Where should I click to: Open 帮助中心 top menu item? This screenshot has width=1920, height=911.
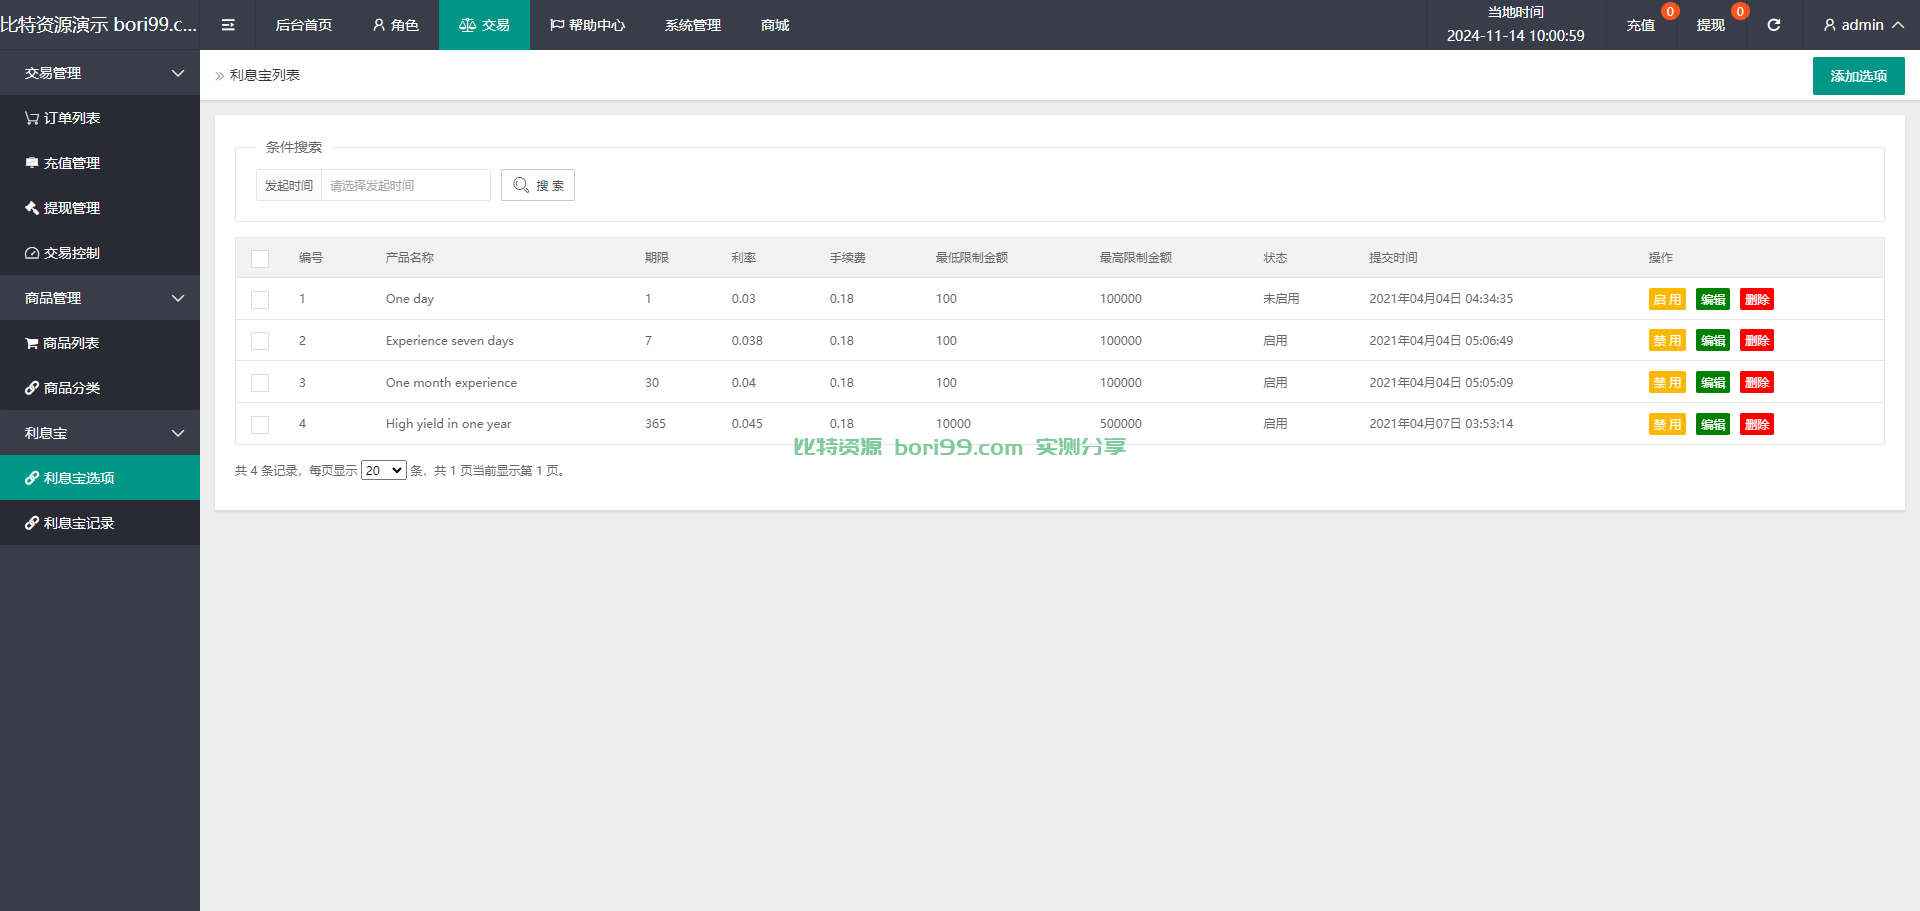pos(587,25)
